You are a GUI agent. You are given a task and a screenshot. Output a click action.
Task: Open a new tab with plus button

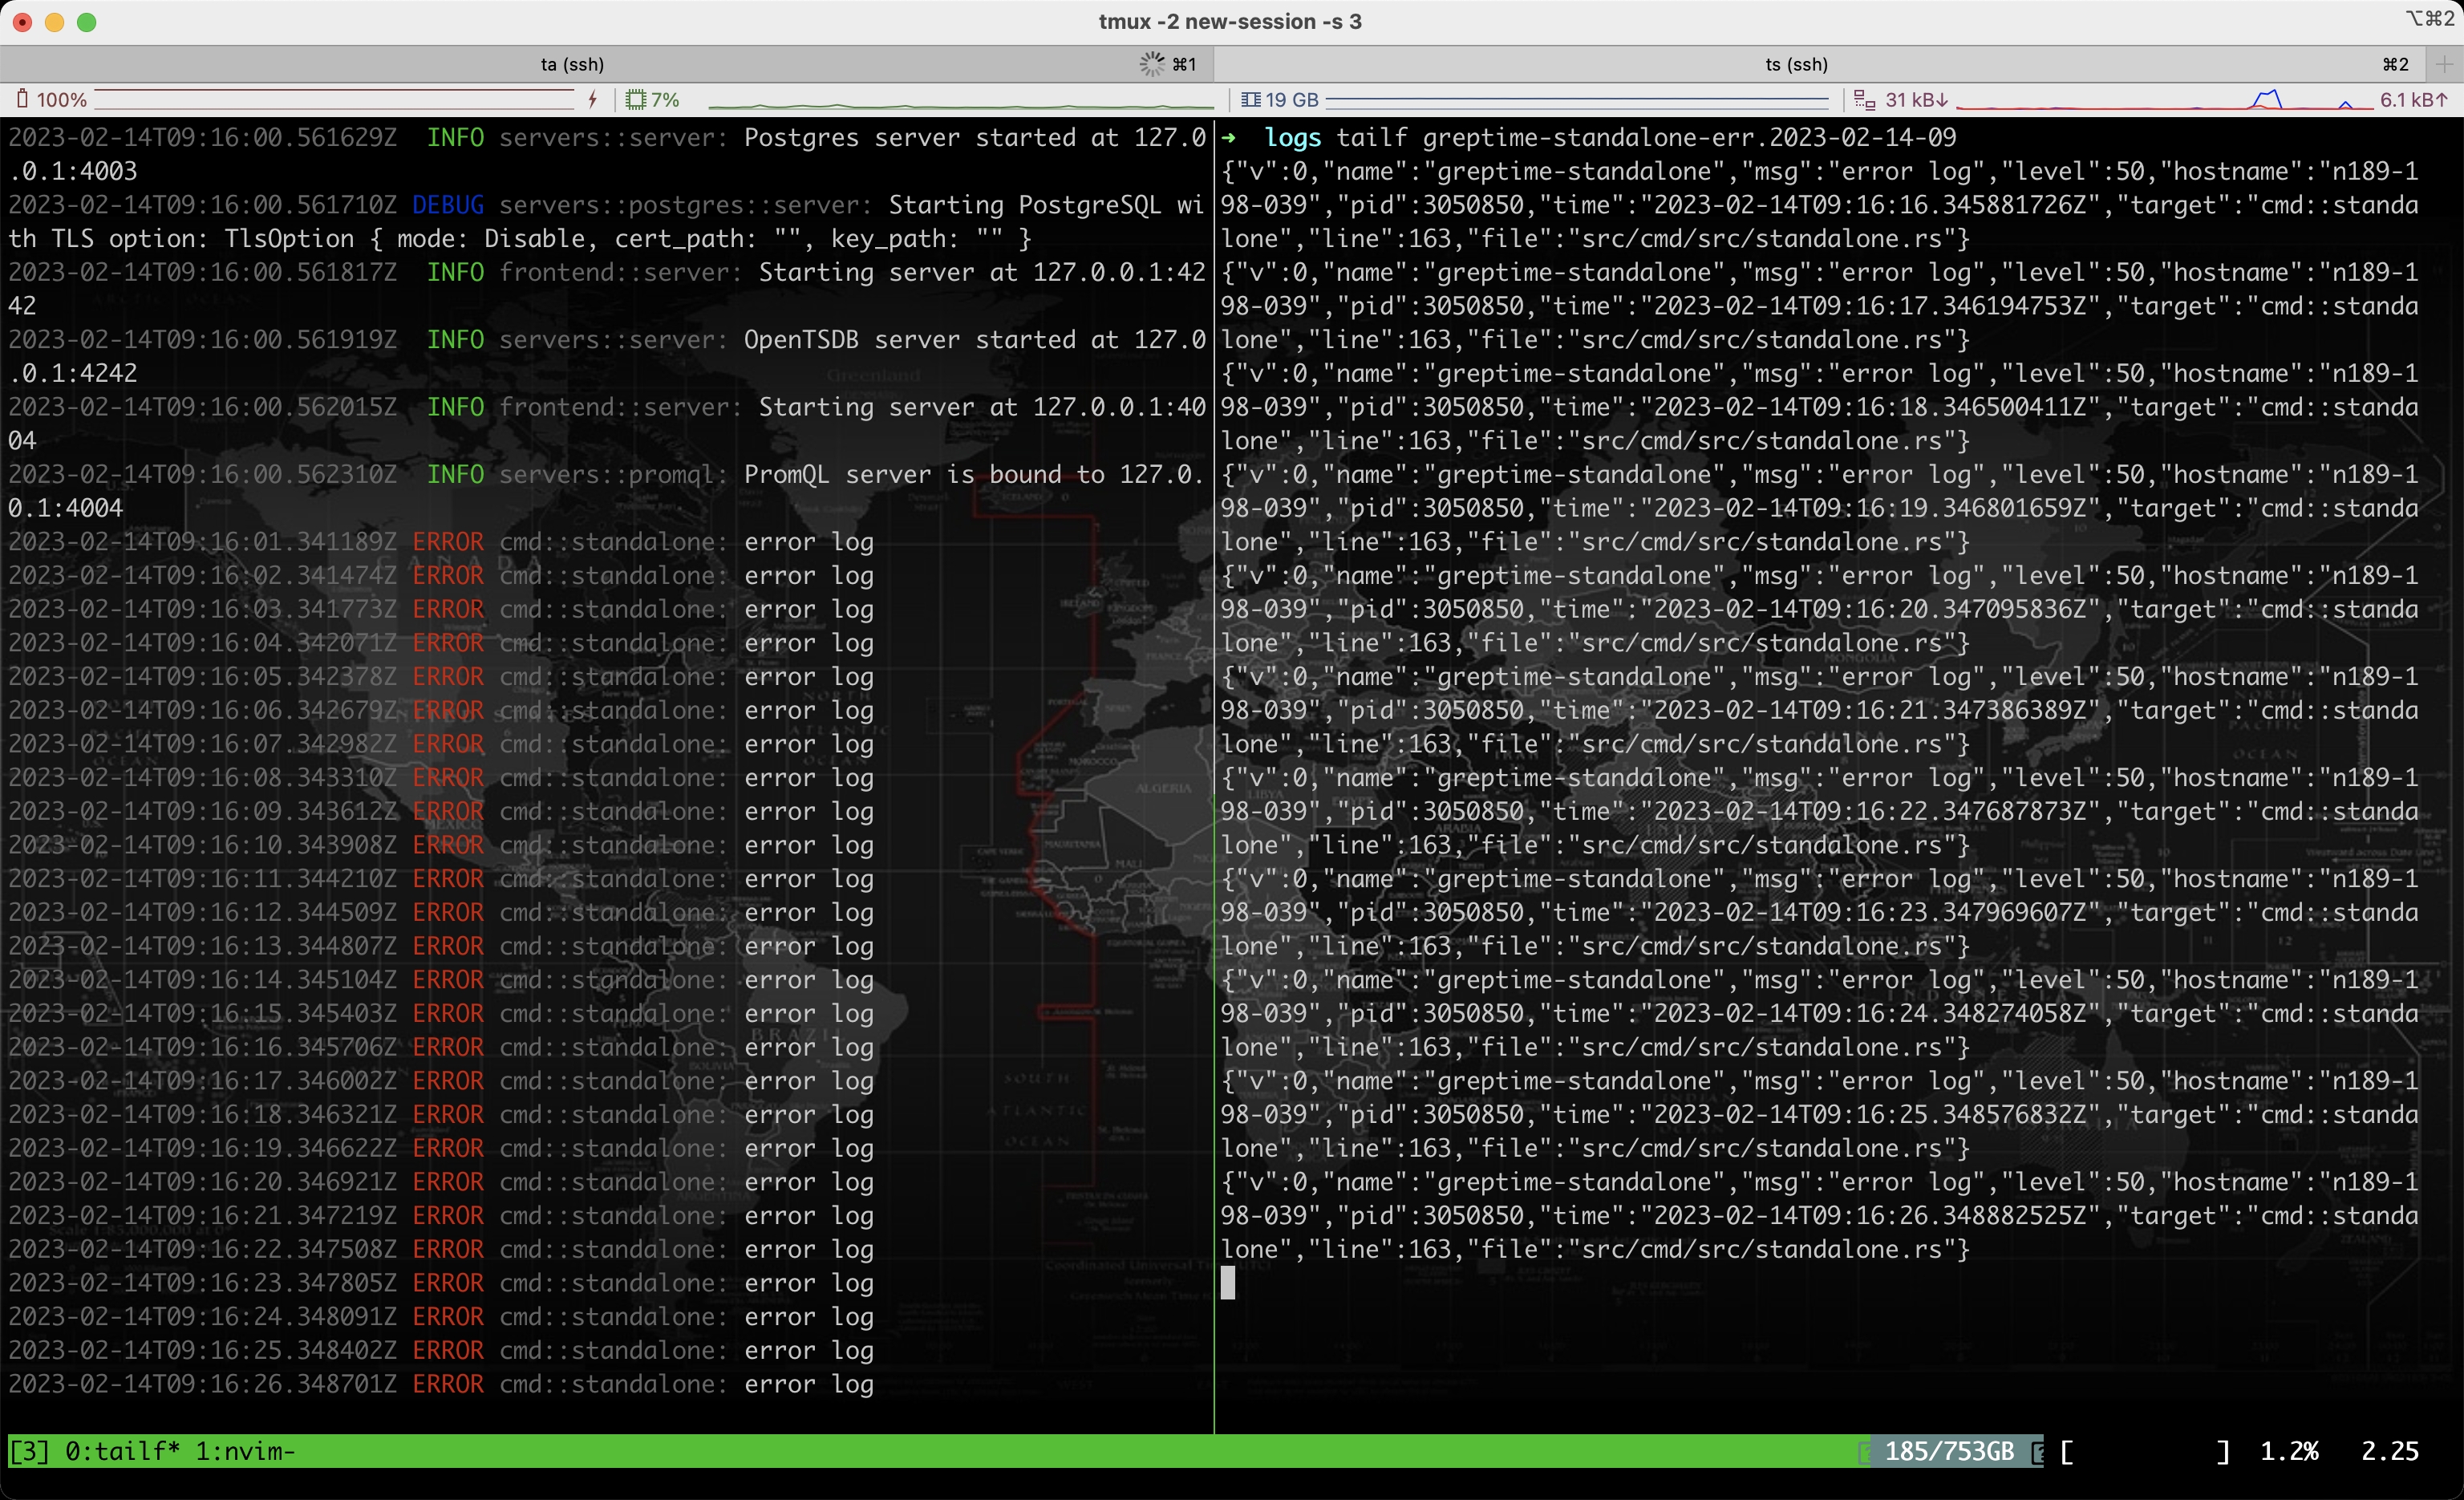tap(2443, 64)
